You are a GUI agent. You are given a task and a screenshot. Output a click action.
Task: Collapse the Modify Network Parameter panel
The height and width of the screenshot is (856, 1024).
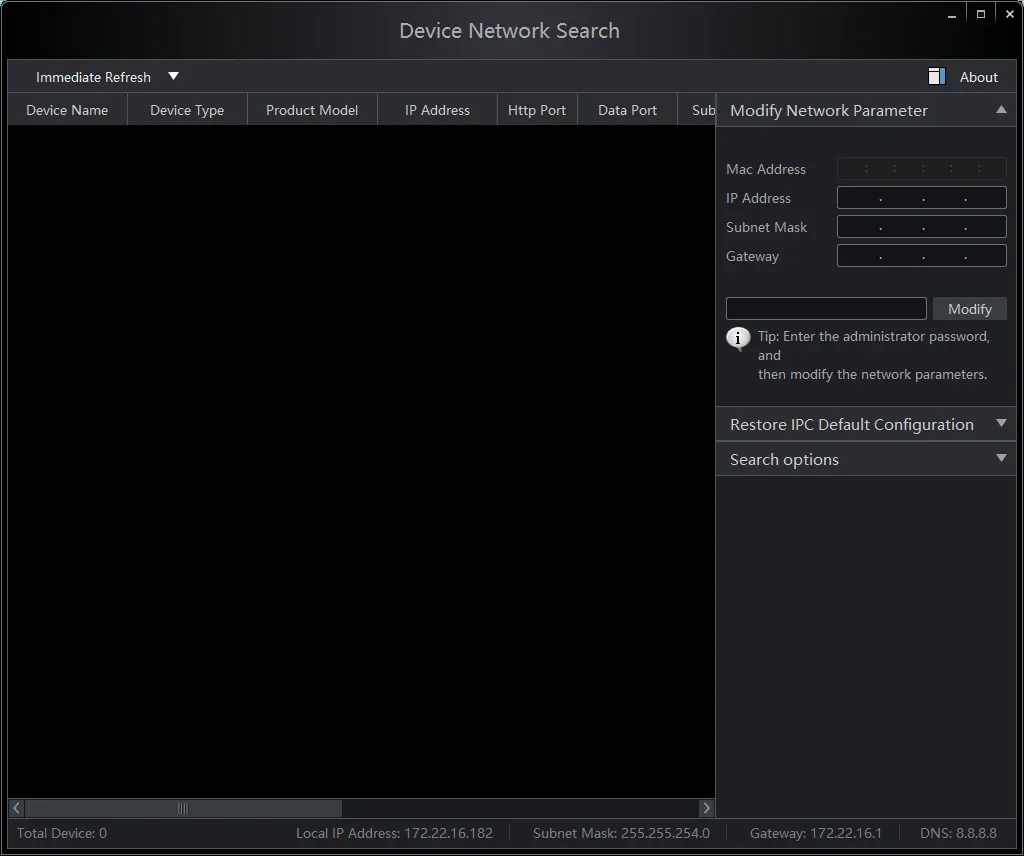1001,110
